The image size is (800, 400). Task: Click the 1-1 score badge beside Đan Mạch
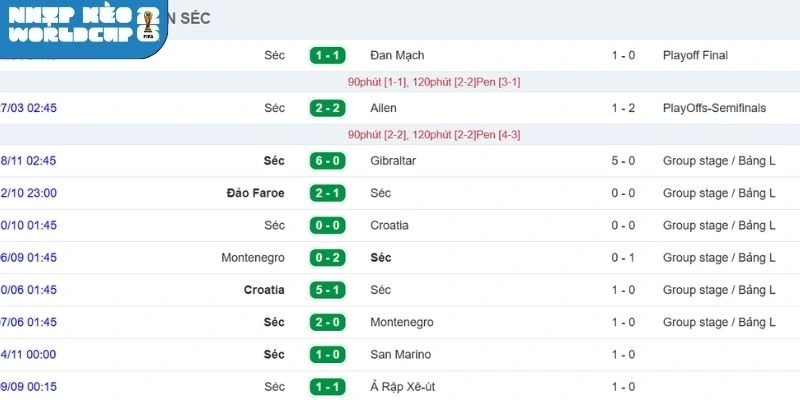327,56
